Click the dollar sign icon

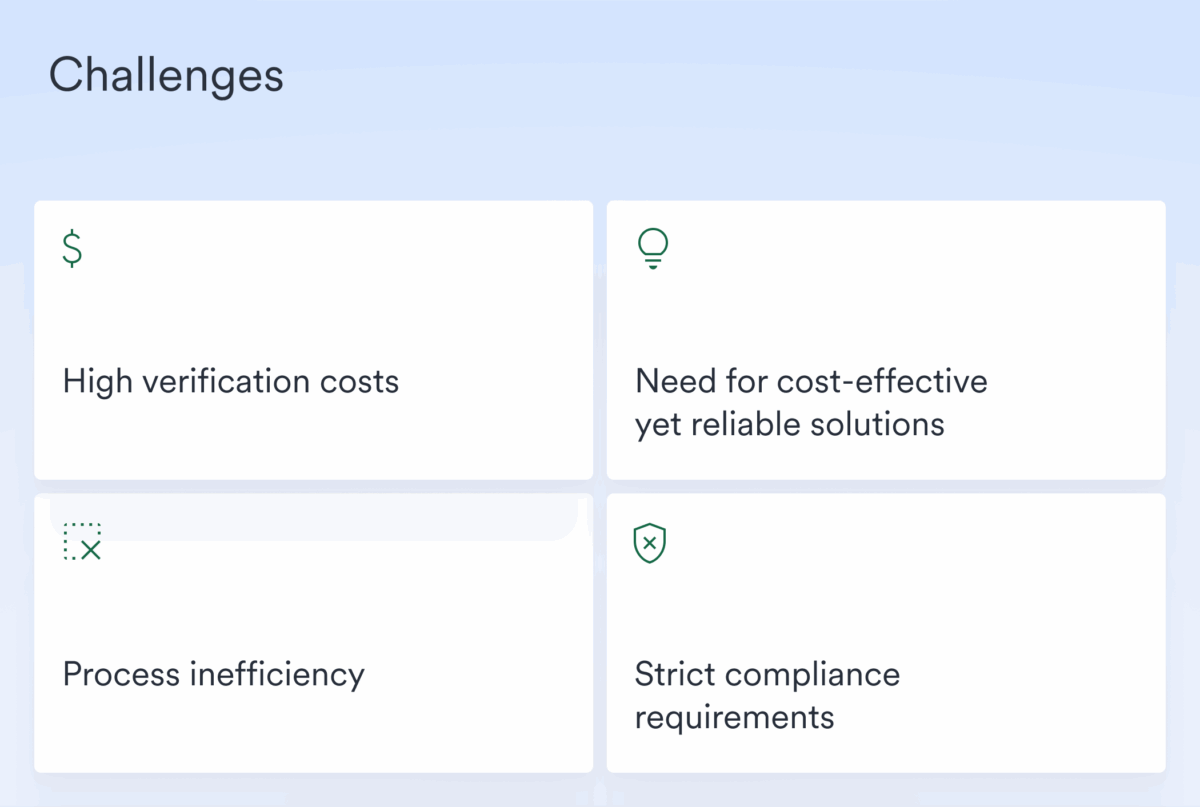[72, 247]
